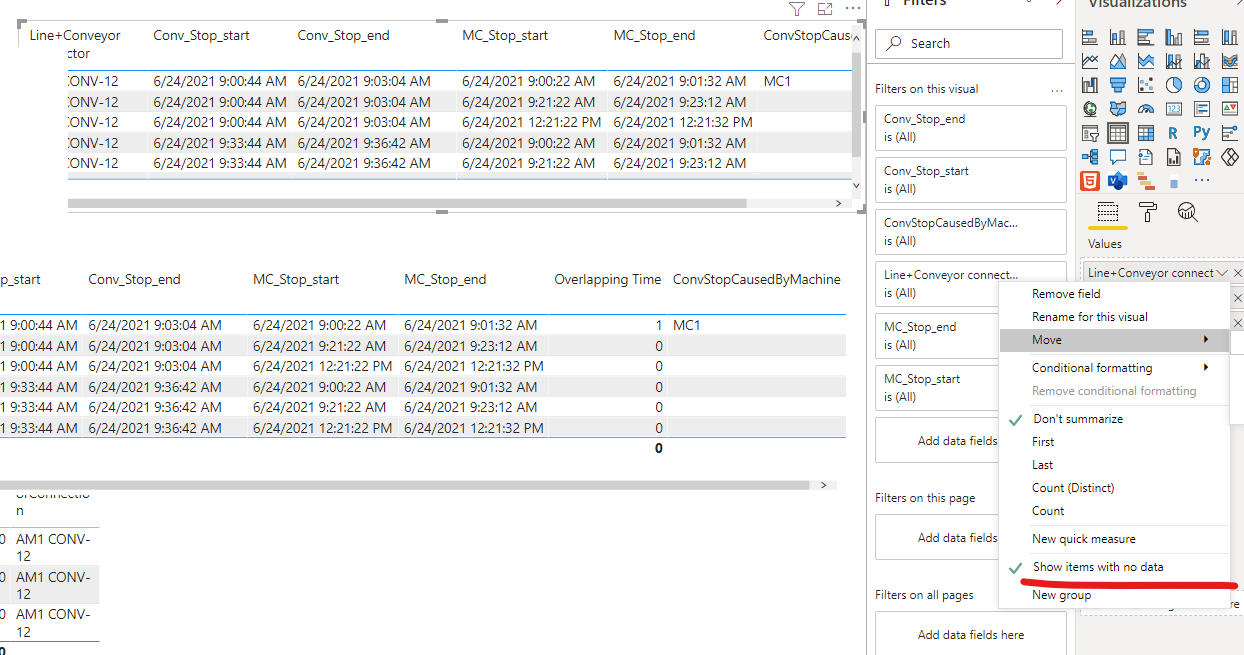Select the Clustered bar chart visual
The height and width of the screenshot is (655, 1244).
1146,37
